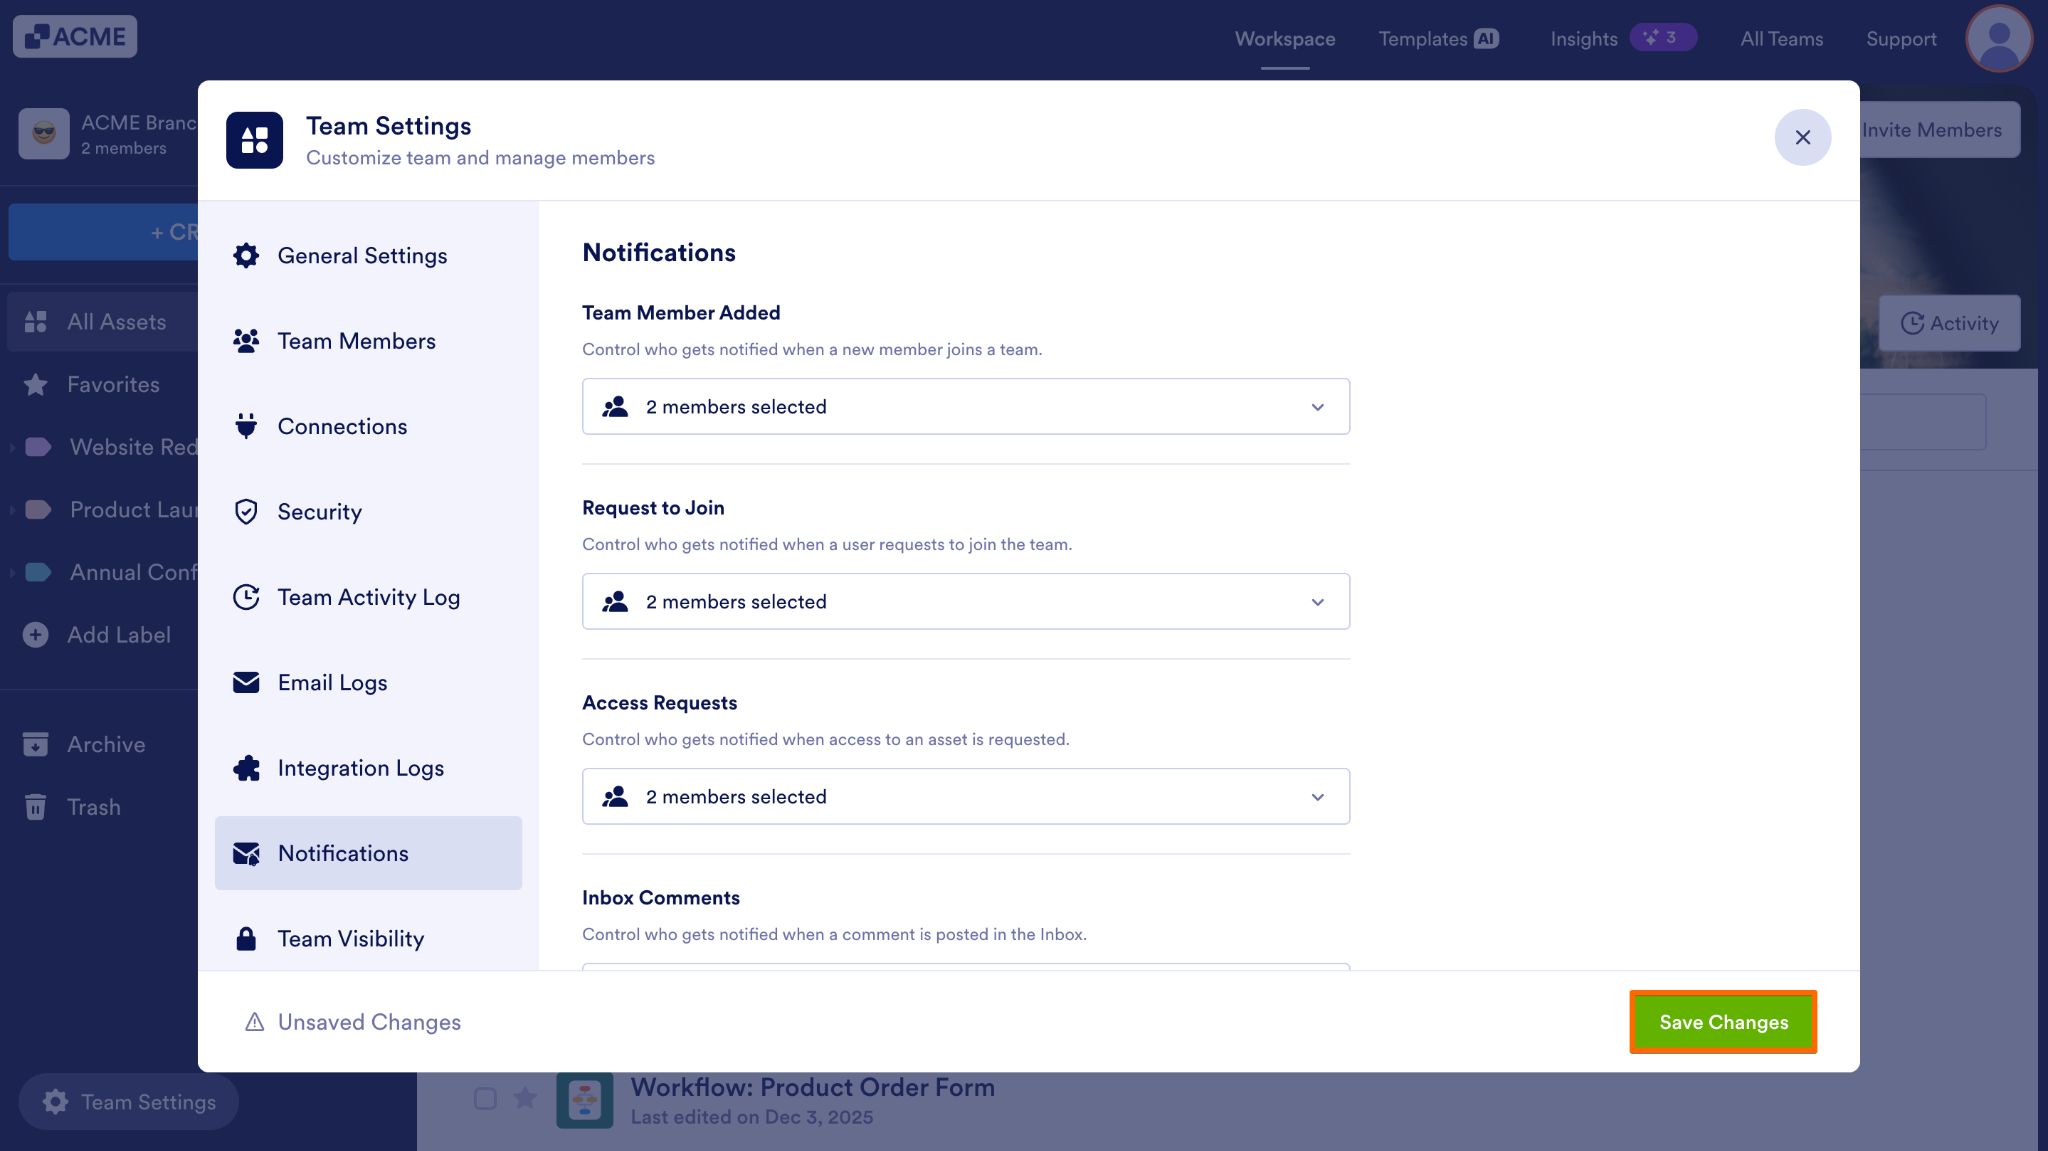
Task: Click the Insights badge with 3
Action: 1663,37
